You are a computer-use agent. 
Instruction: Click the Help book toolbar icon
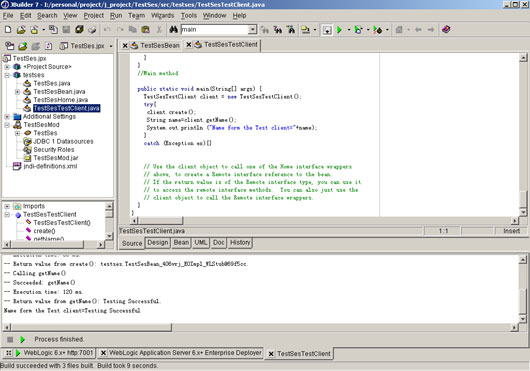446,30
